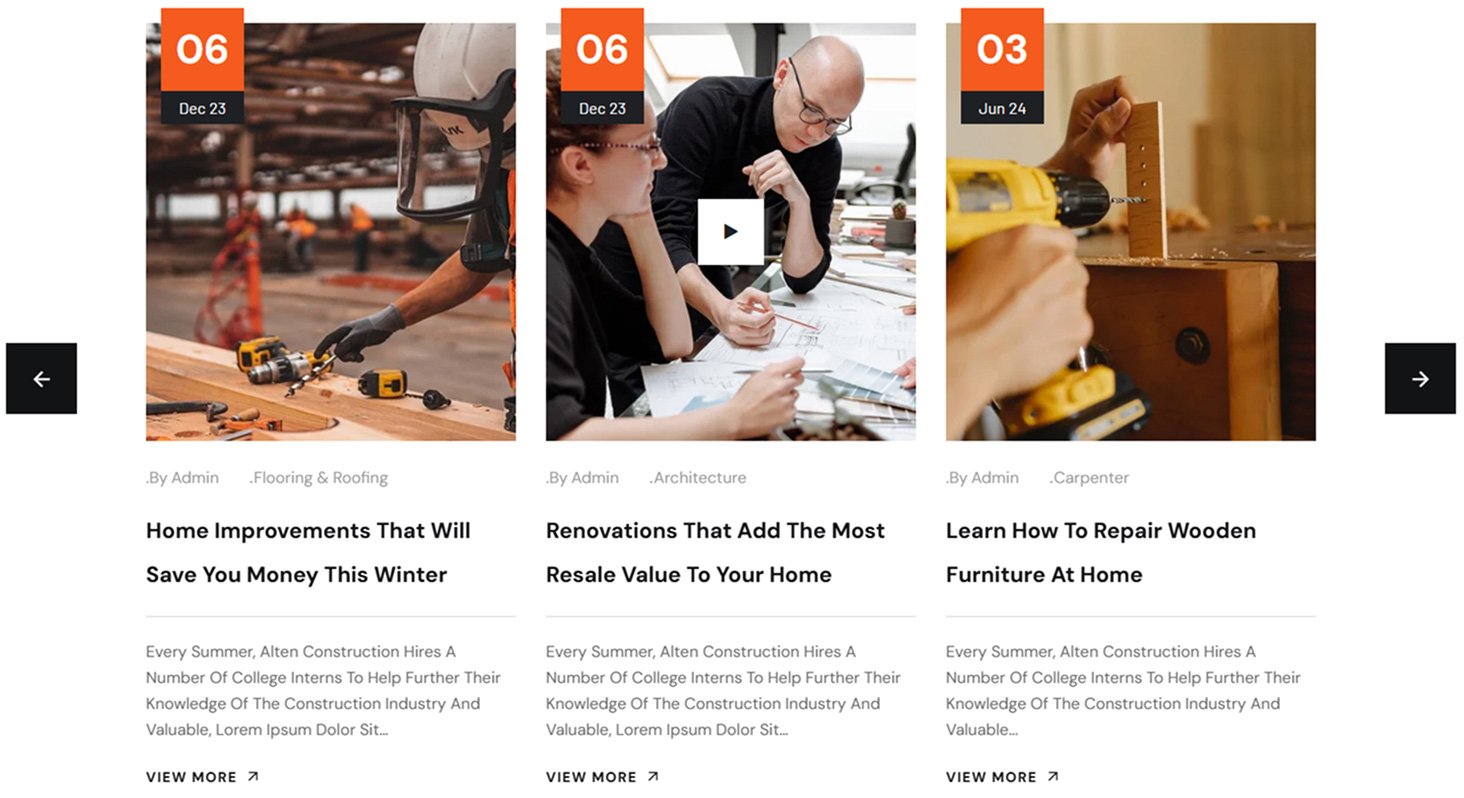Open the Renovations That Add Most Resale title

click(x=715, y=552)
